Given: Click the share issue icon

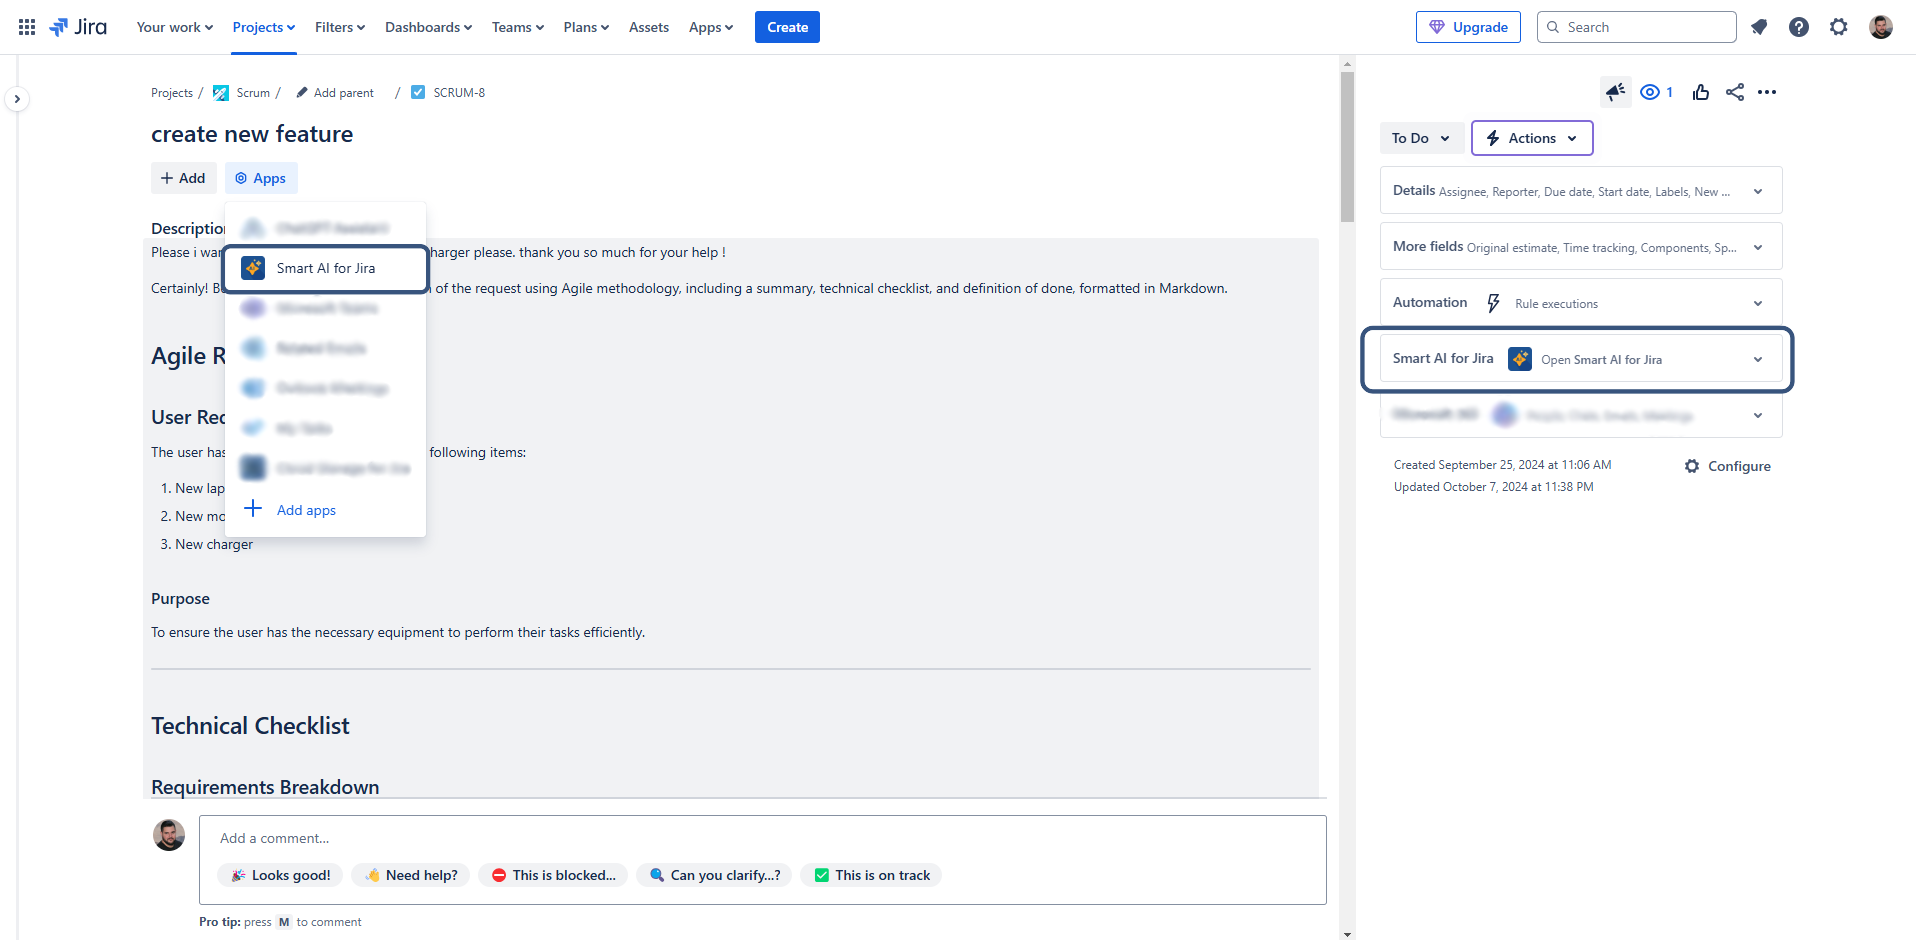Looking at the screenshot, I should [1734, 92].
